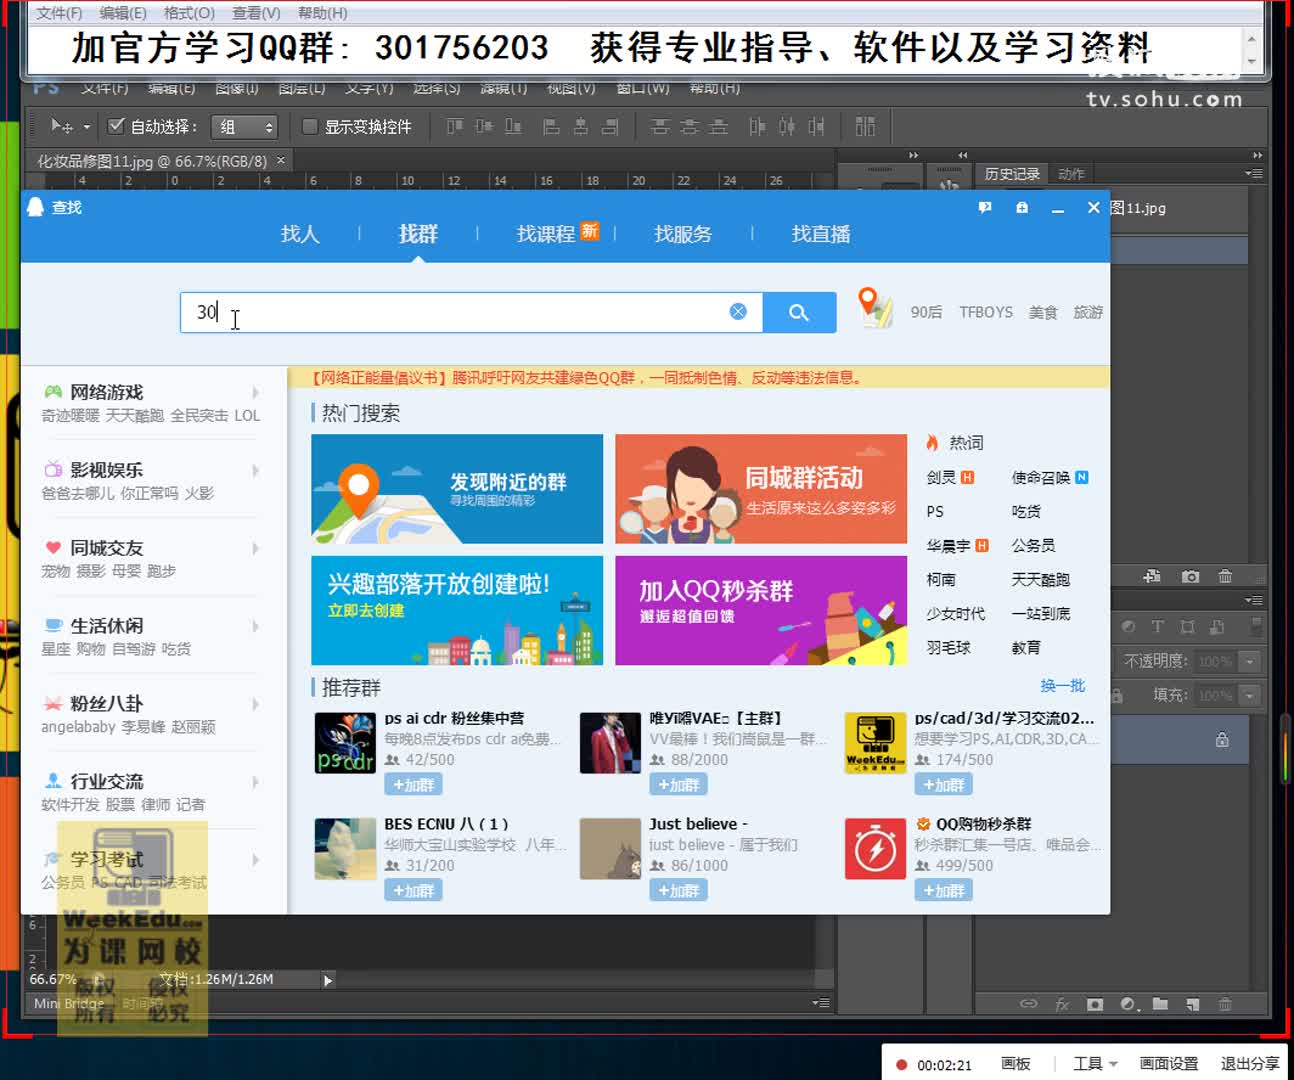Click the auto-align layers icon

pos(865,126)
